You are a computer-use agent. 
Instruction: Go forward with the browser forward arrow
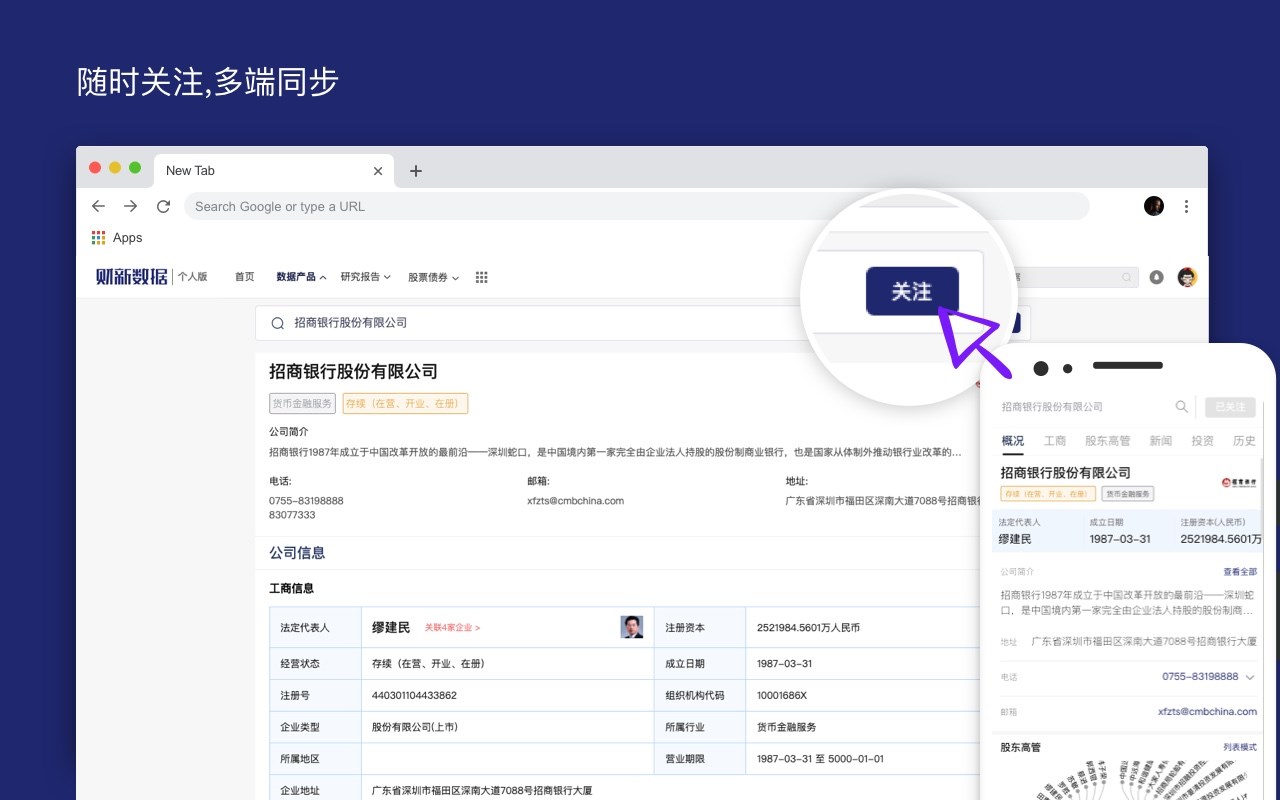131,206
